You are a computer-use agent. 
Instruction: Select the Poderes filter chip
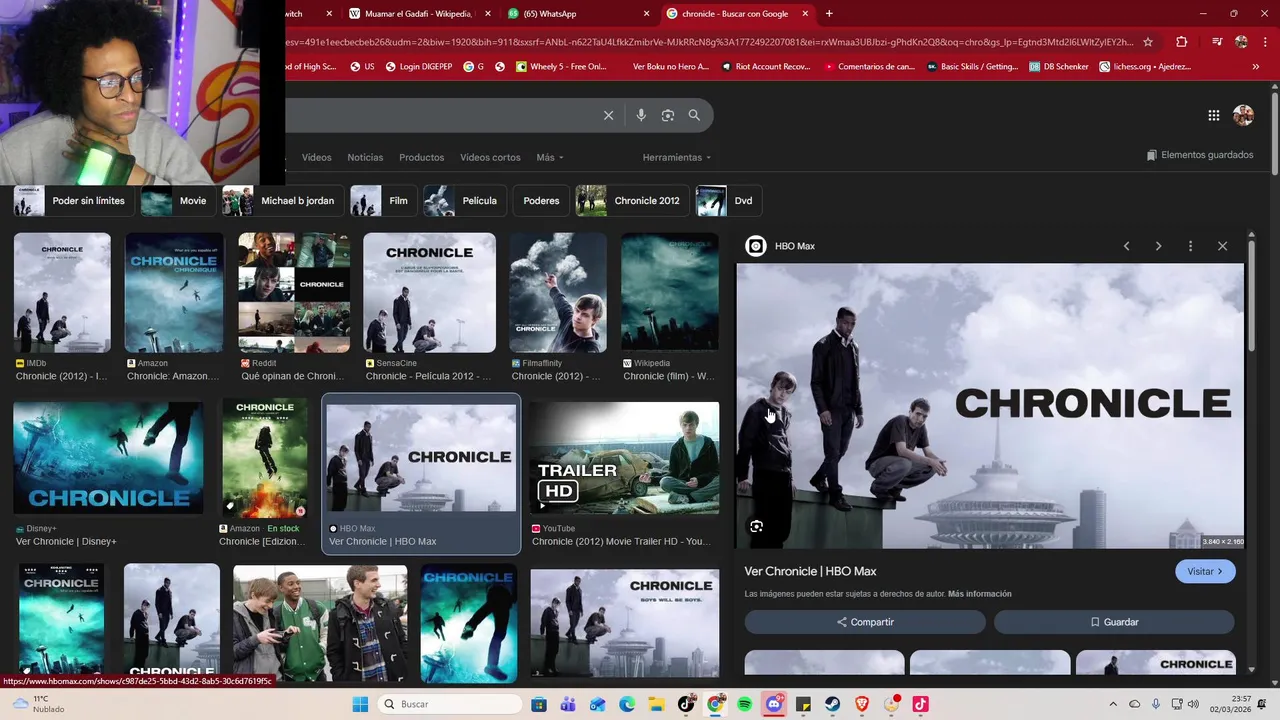pos(541,201)
